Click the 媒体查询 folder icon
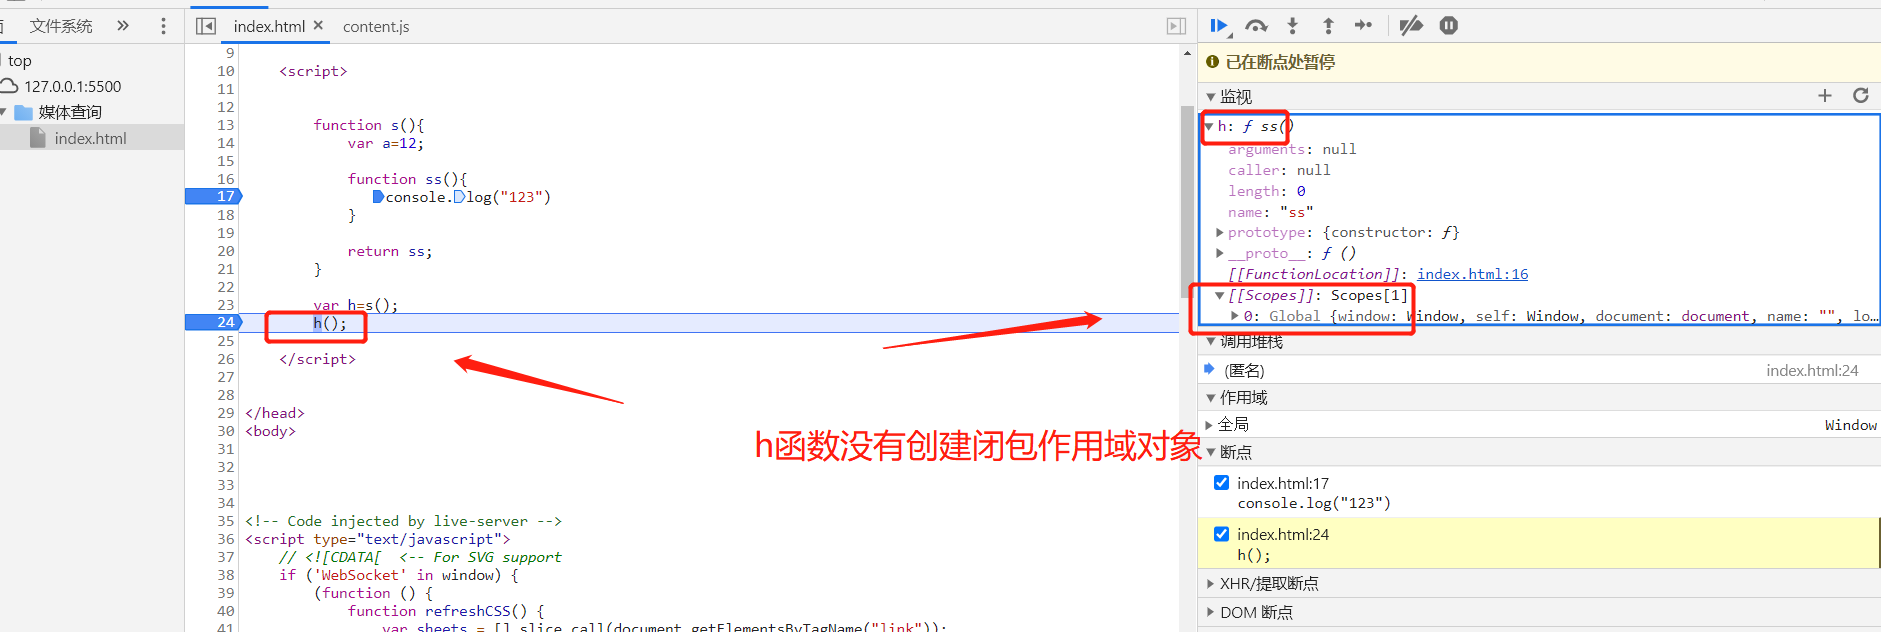 point(24,112)
